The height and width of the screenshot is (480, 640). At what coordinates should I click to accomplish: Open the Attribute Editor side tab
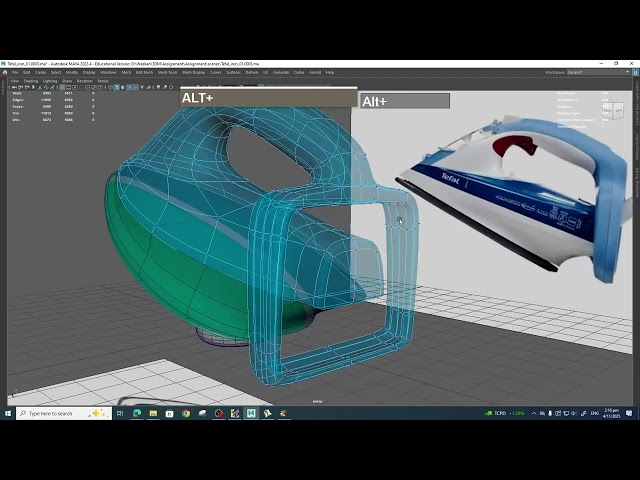[x=636, y=146]
